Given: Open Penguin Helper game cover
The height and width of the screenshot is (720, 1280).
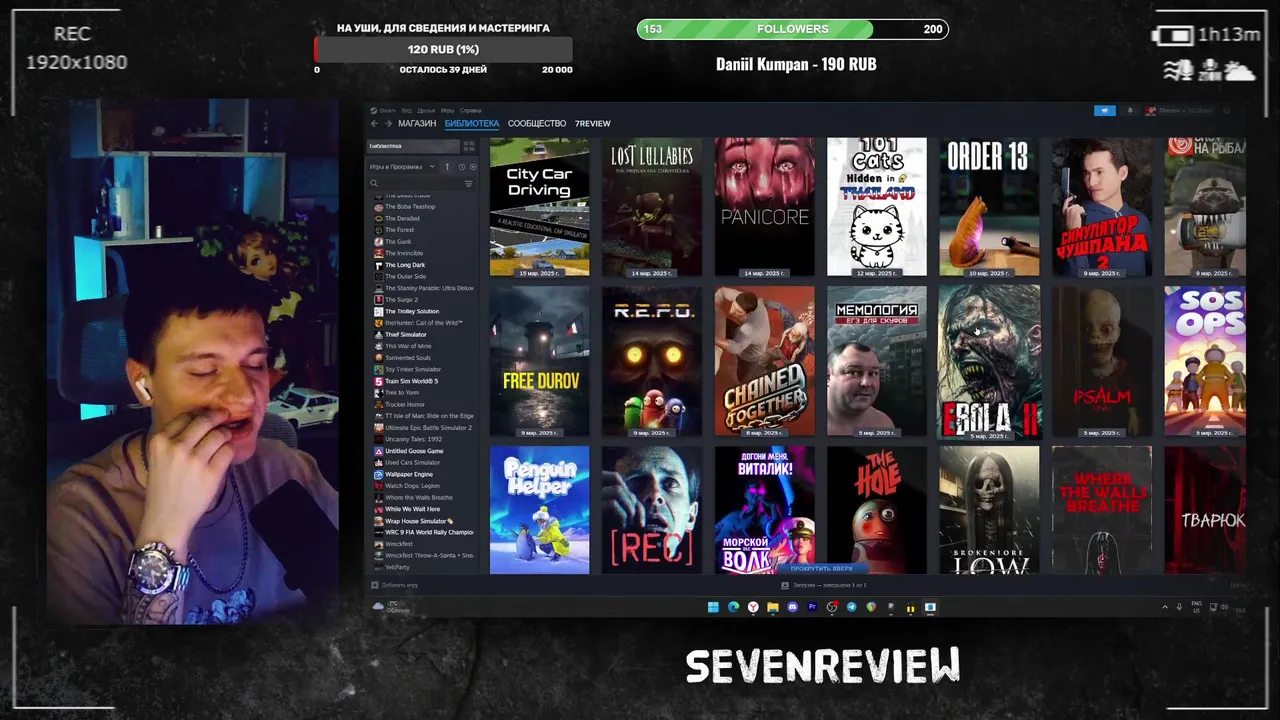Looking at the screenshot, I should 540,510.
